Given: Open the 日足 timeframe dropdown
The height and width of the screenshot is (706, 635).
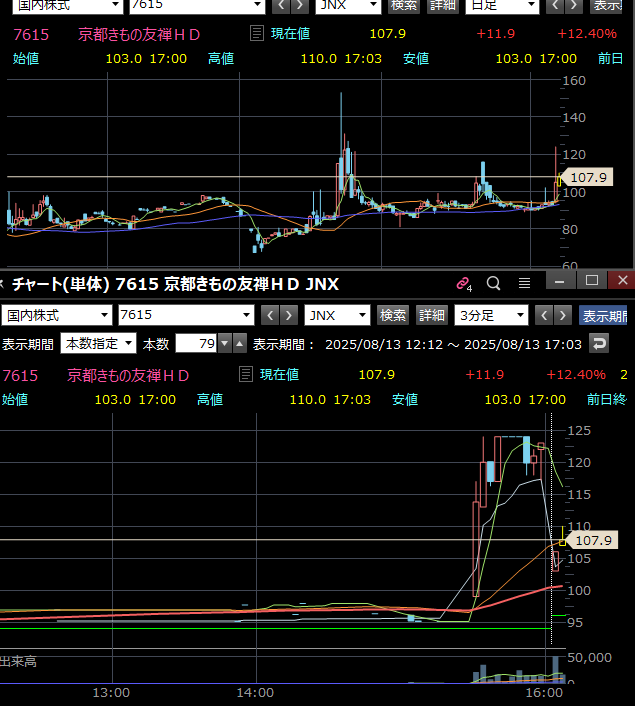Looking at the screenshot, I should coord(502,5).
